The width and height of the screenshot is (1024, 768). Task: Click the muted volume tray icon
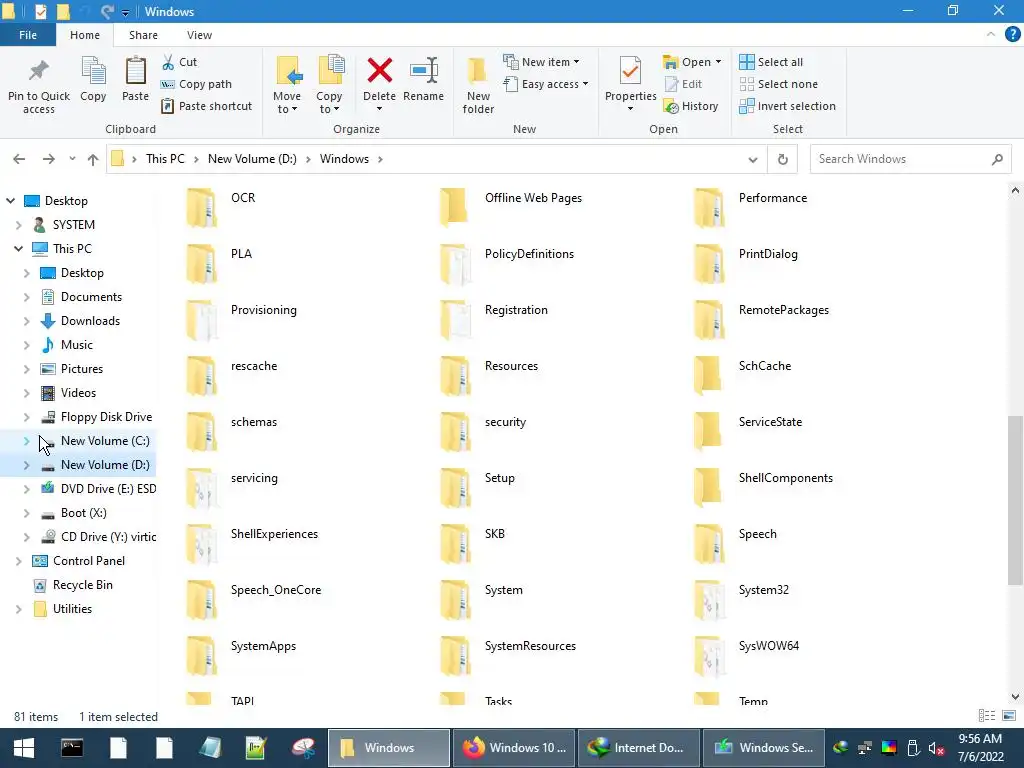tap(936, 749)
